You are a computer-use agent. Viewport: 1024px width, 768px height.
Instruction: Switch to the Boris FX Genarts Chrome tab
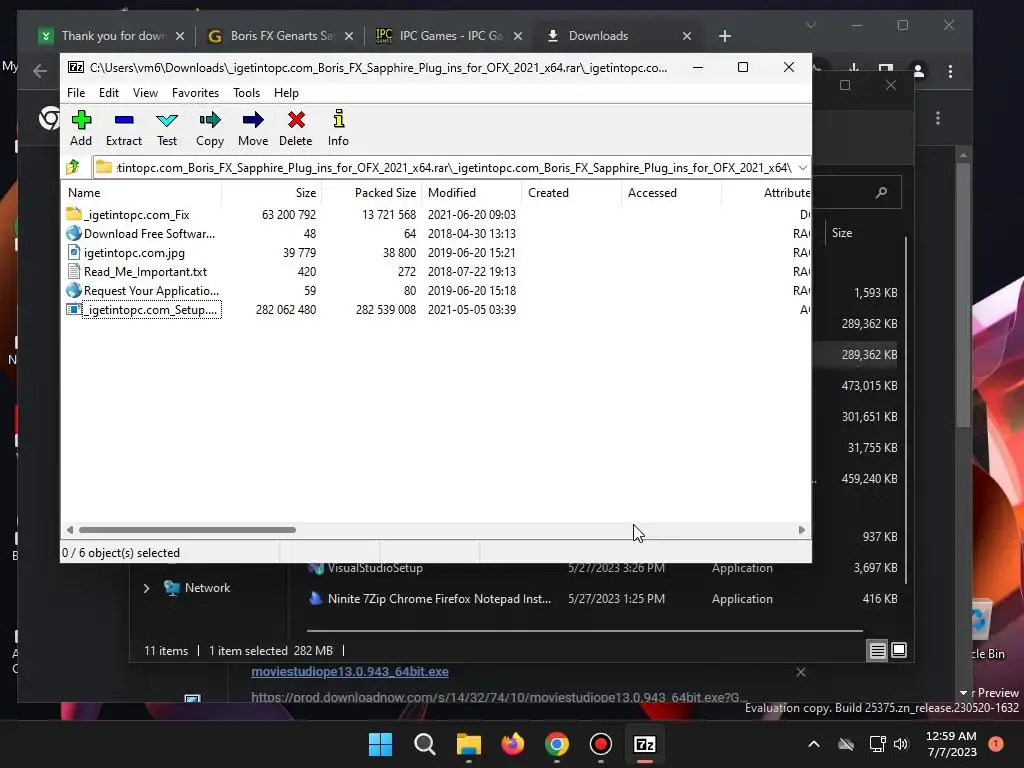tap(281, 36)
